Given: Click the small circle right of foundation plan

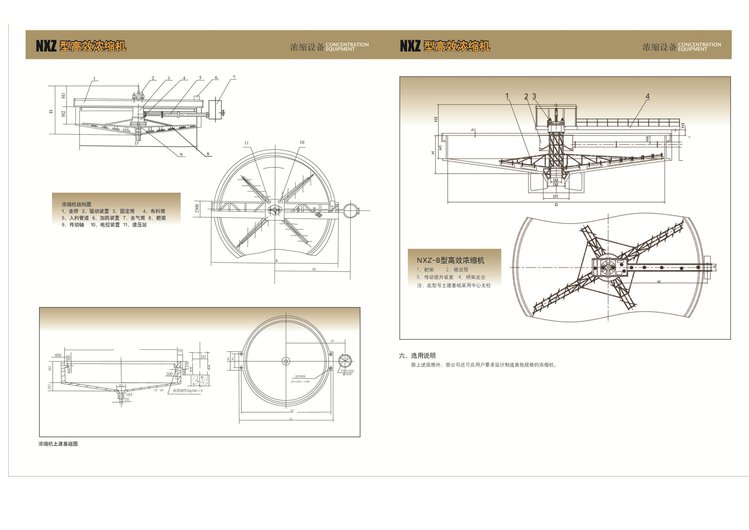Looking at the screenshot, I should pyautogui.click(x=347, y=361).
